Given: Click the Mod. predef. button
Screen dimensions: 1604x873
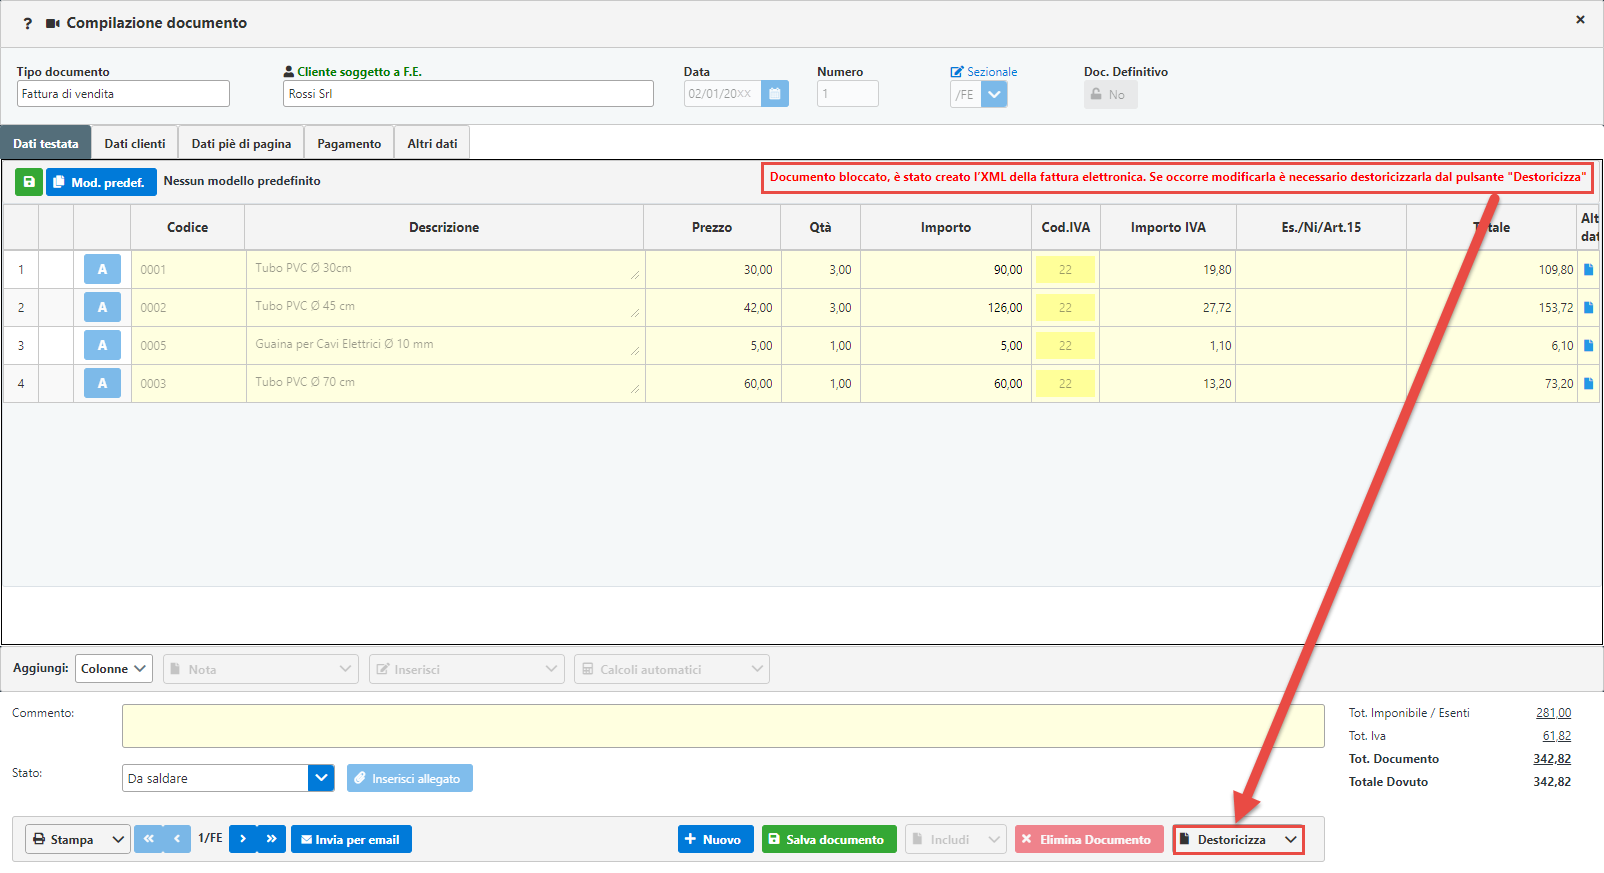Looking at the screenshot, I should pyautogui.click(x=101, y=182).
